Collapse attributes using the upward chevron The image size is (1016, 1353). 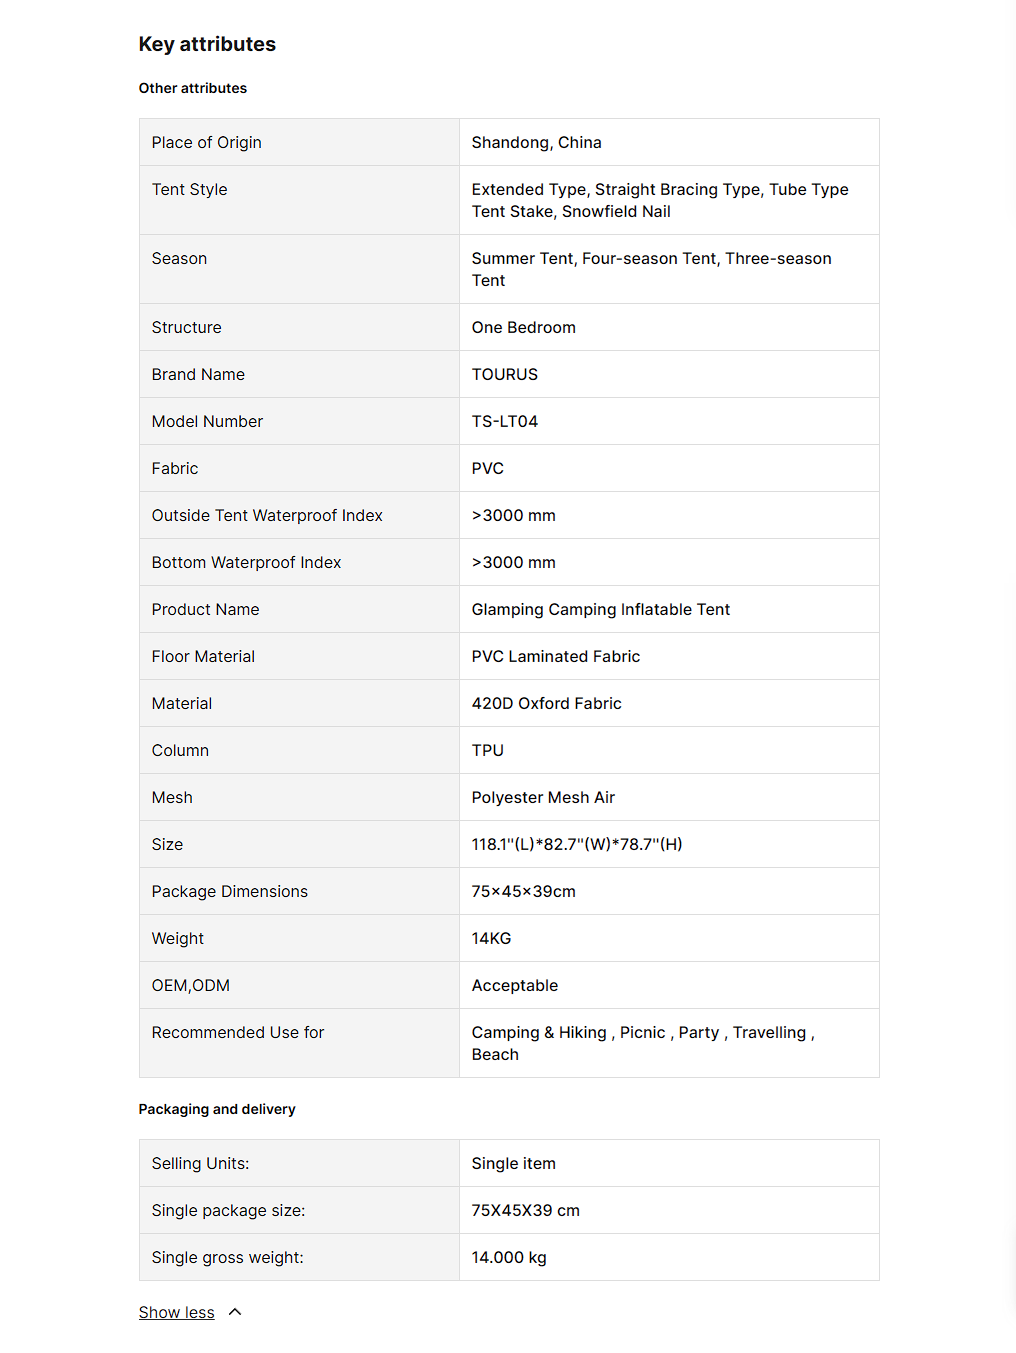pos(235,1312)
